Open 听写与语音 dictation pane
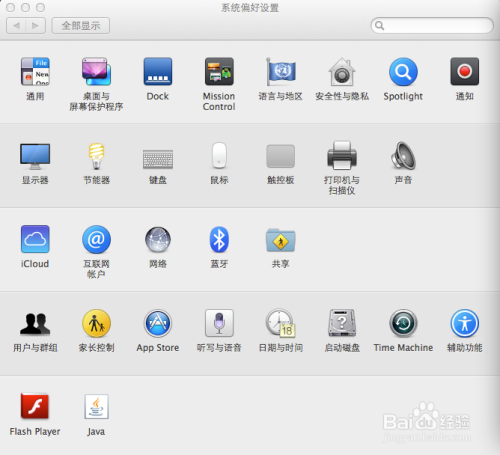500x455 pixels. coord(219,323)
